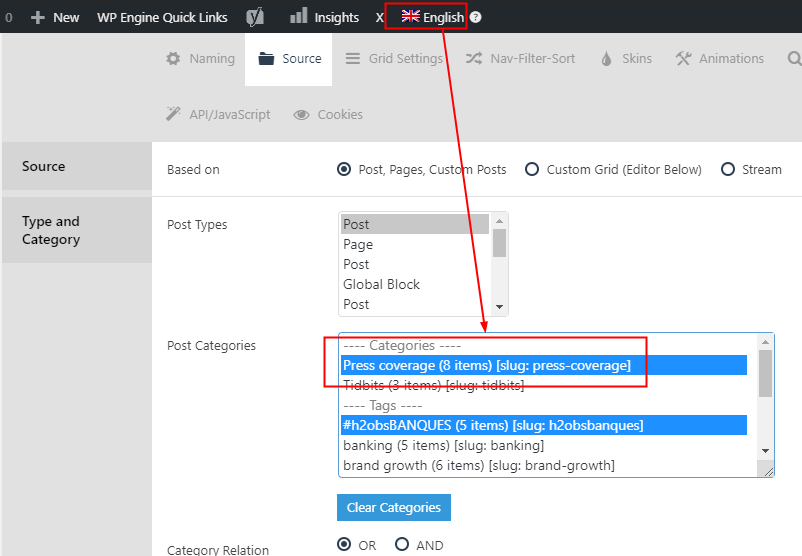802x556 pixels.
Task: Select the Source sidebar section
Action: [x=77, y=166]
